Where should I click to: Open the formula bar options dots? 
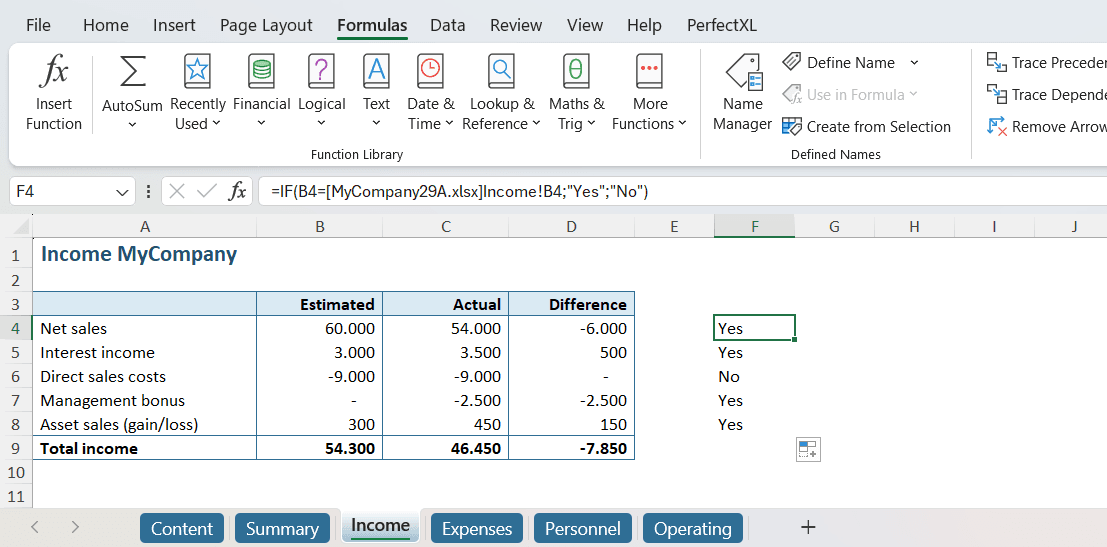click(148, 191)
